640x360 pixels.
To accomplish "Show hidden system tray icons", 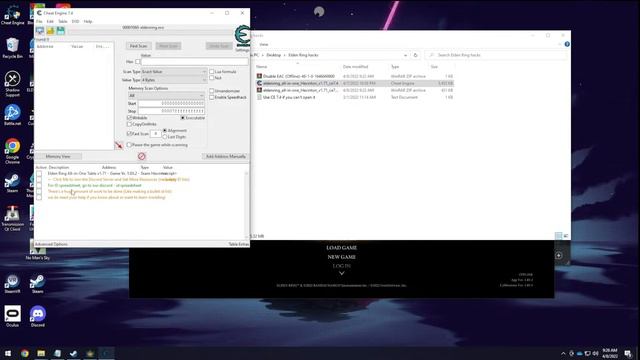I will click(x=563, y=353).
